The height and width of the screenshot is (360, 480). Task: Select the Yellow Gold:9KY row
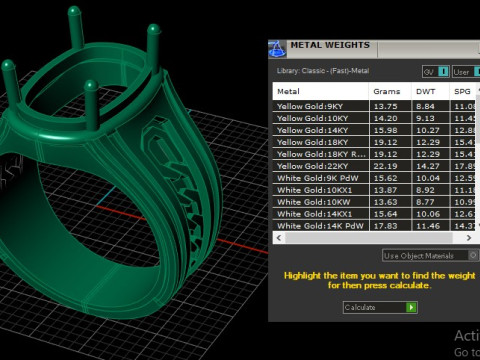click(x=374, y=106)
